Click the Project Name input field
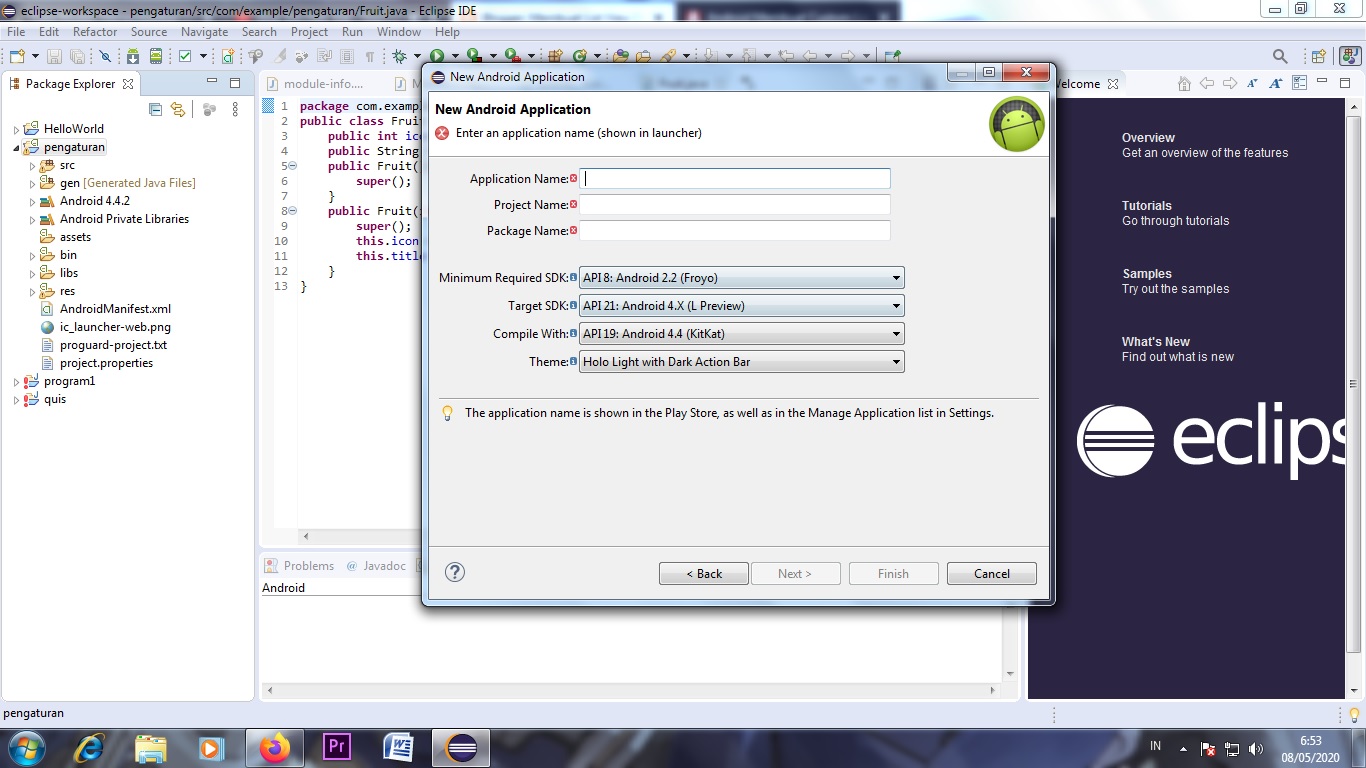This screenshot has height=768, width=1366. click(735, 204)
